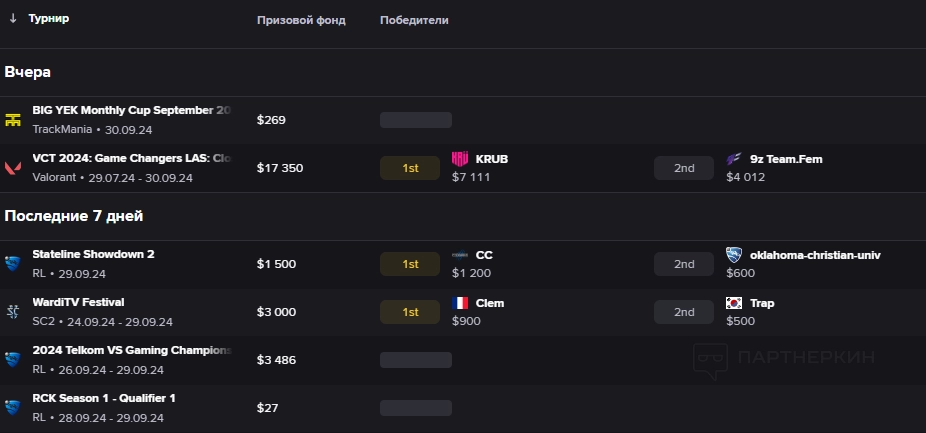
Task: Open the VCT 2024 Game Changers LAS tournament
Action: 131,158
